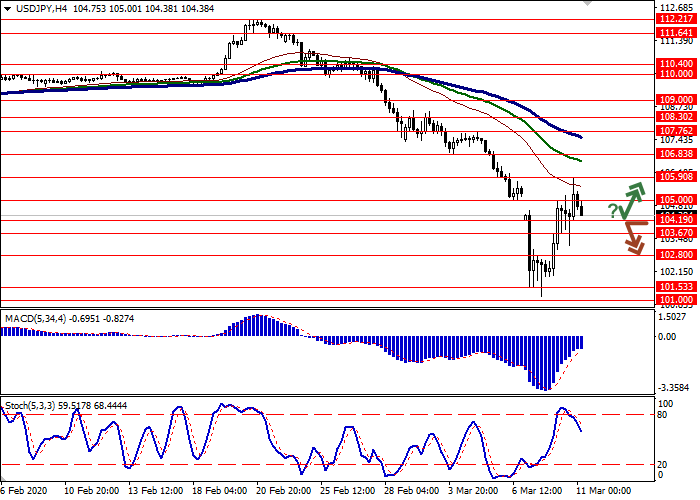
Task: Select the 105.000 resistance price label
Action: 677,200
